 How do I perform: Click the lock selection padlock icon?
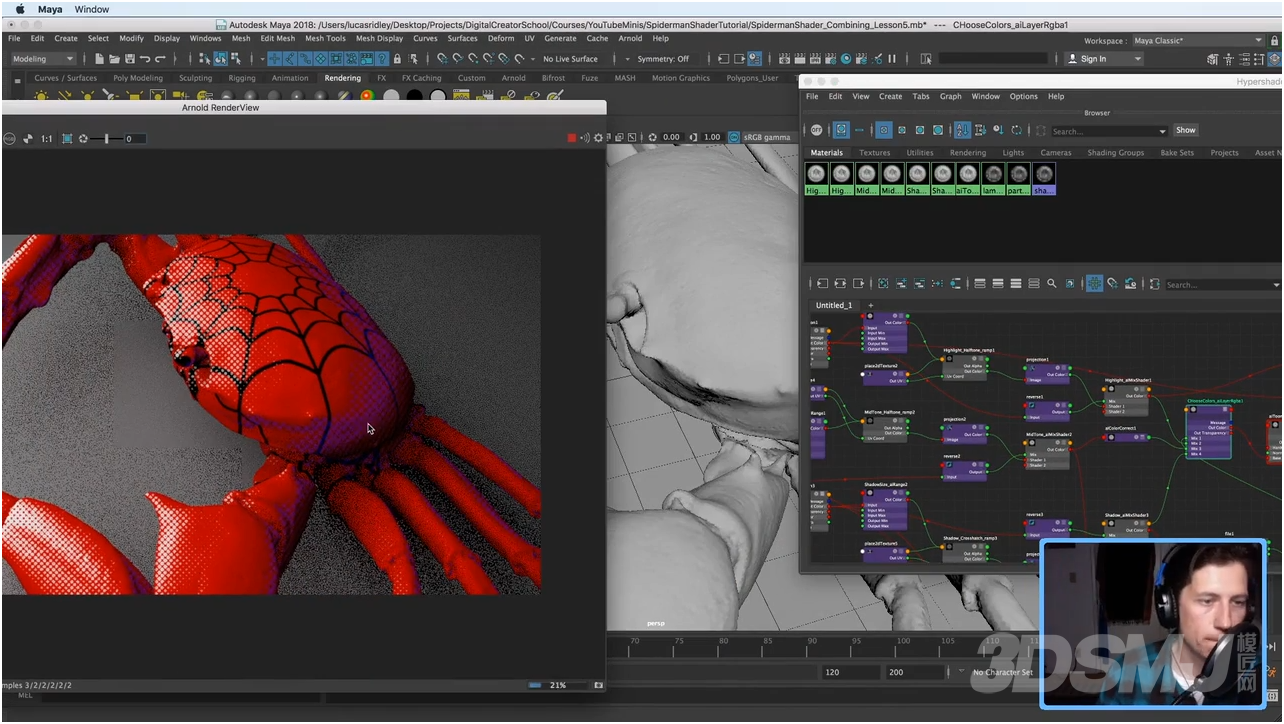(x=398, y=59)
